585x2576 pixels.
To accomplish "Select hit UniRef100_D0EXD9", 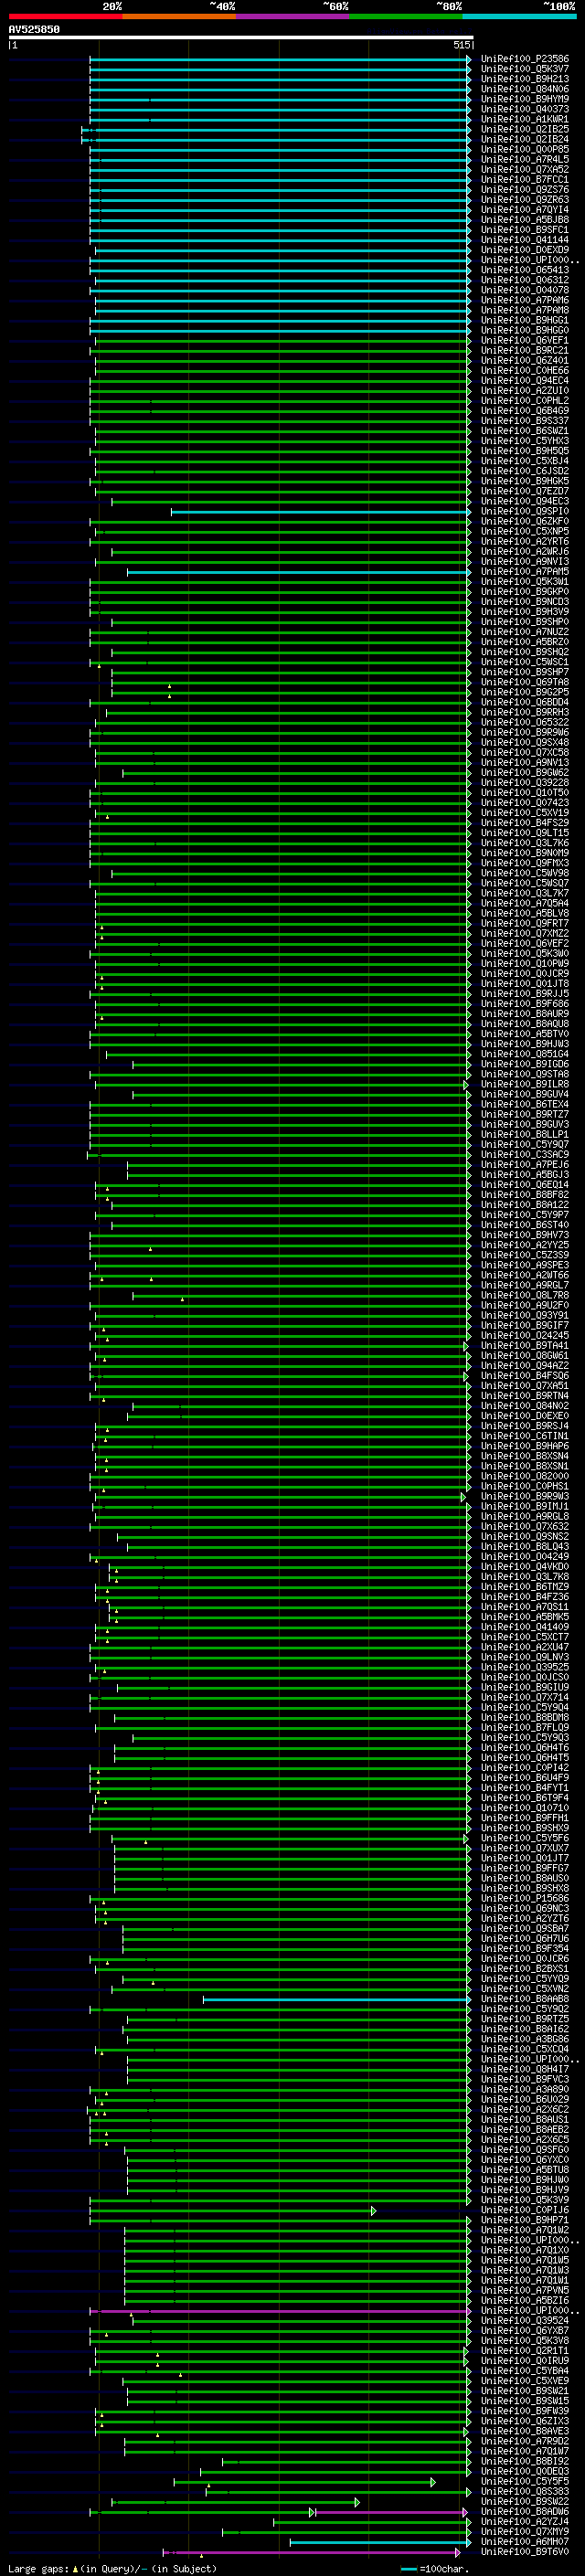I will tap(525, 250).
